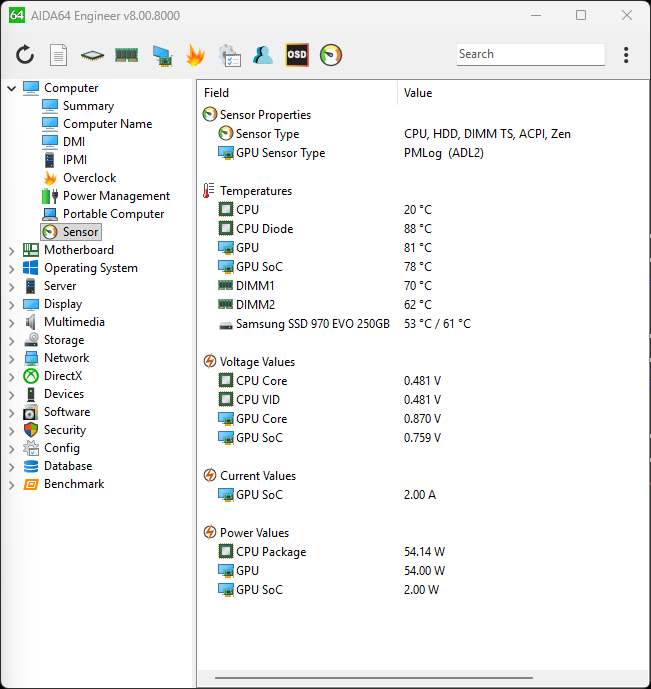The height and width of the screenshot is (689, 651).
Task: Select the GPU Sensor Type row
Action: [x=423, y=153]
